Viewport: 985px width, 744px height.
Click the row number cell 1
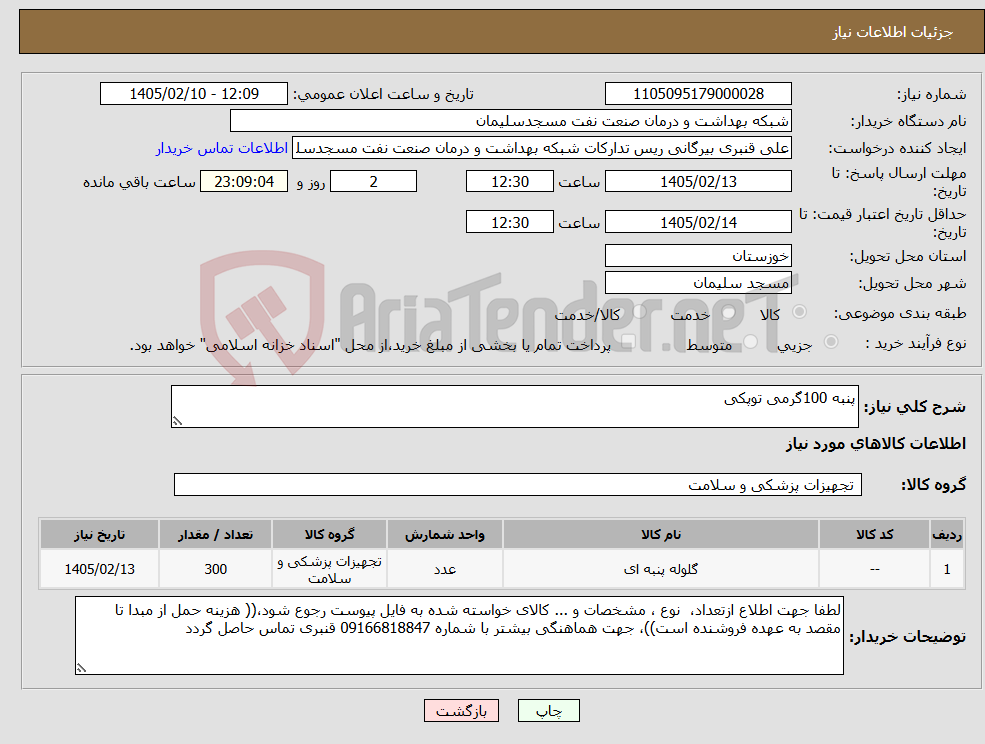coord(947,569)
